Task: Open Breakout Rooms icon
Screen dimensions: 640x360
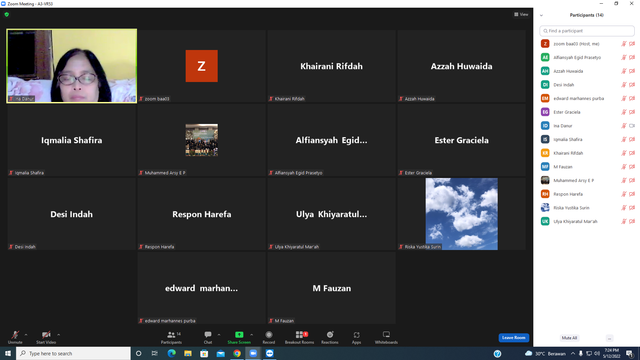Action: (300, 335)
